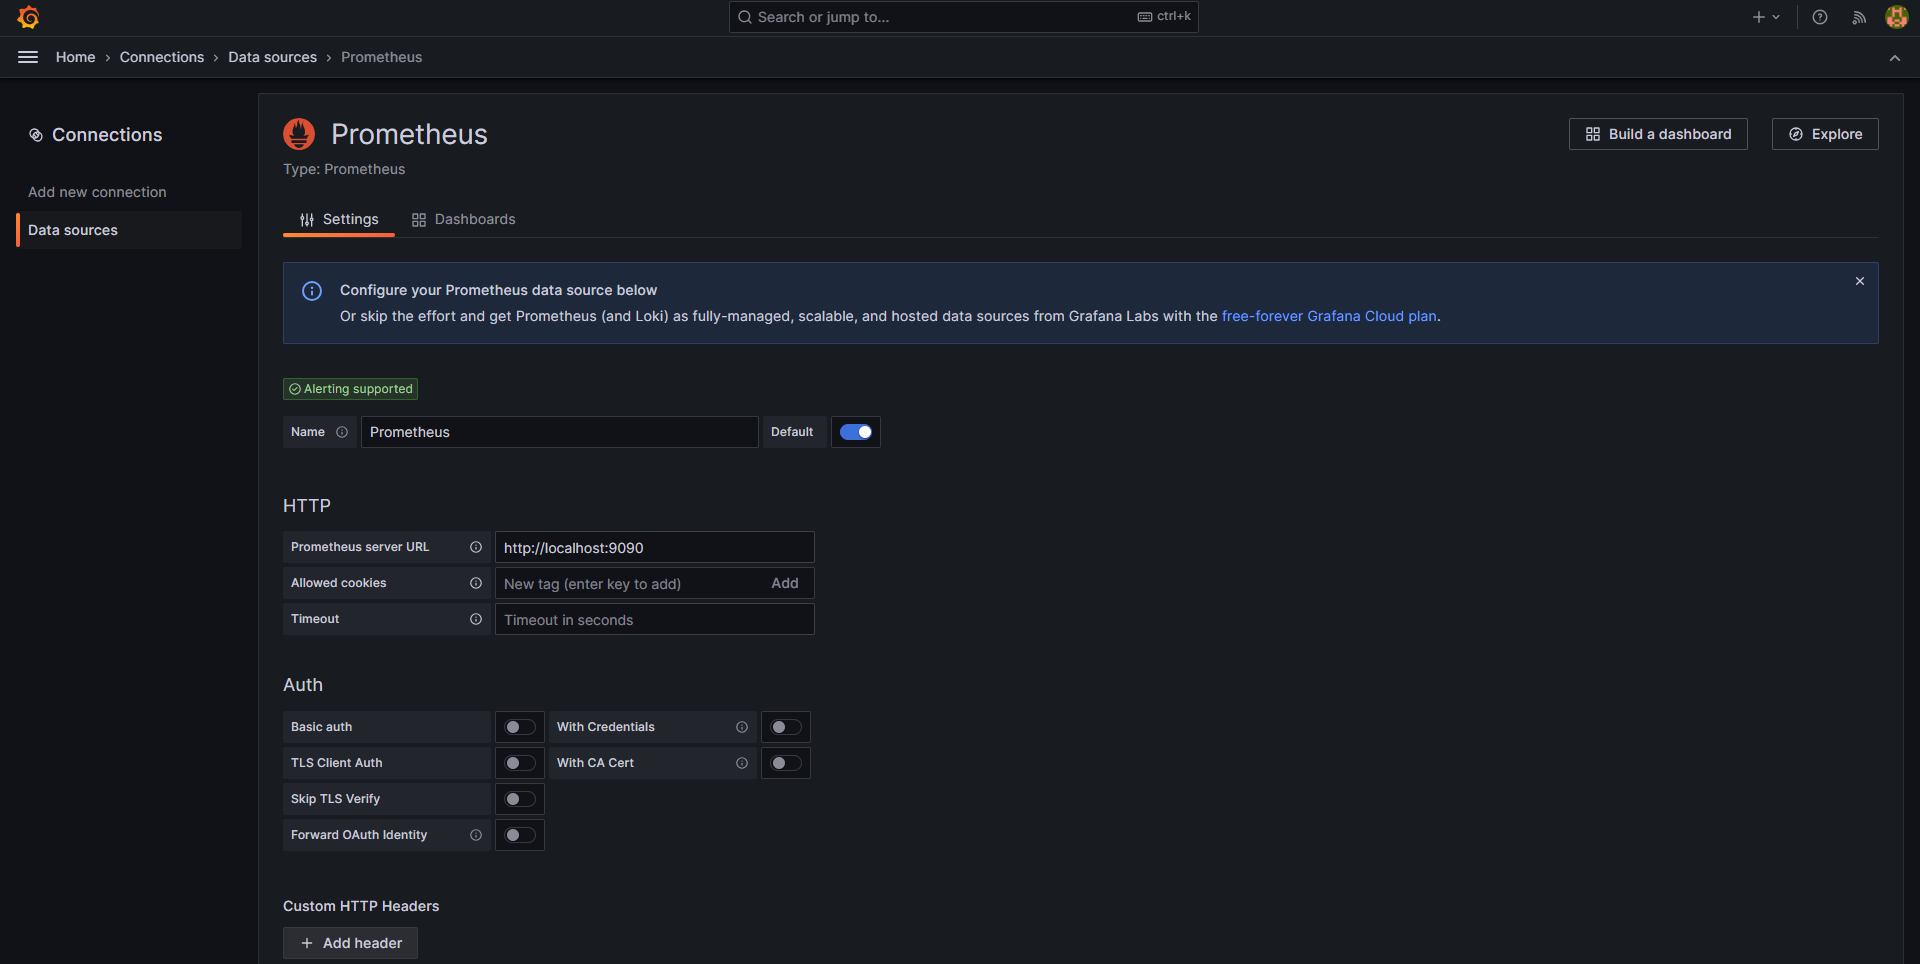Click the Grafana logo icon
1920x964 pixels.
click(28, 17)
